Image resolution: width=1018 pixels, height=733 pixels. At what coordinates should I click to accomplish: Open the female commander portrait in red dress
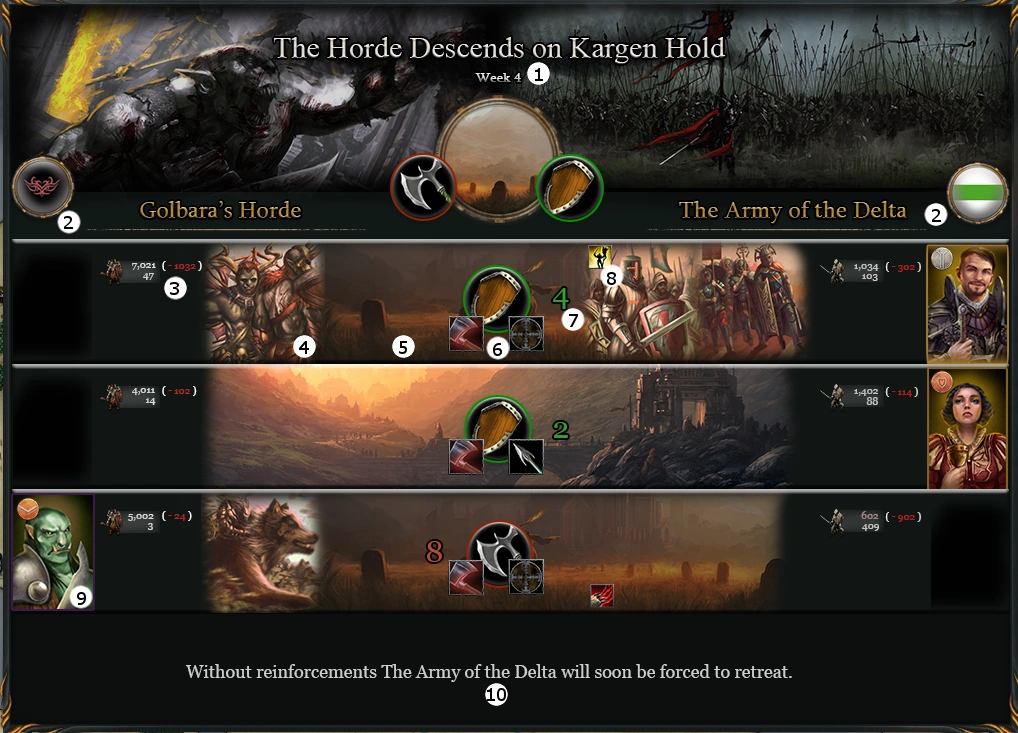pos(967,429)
